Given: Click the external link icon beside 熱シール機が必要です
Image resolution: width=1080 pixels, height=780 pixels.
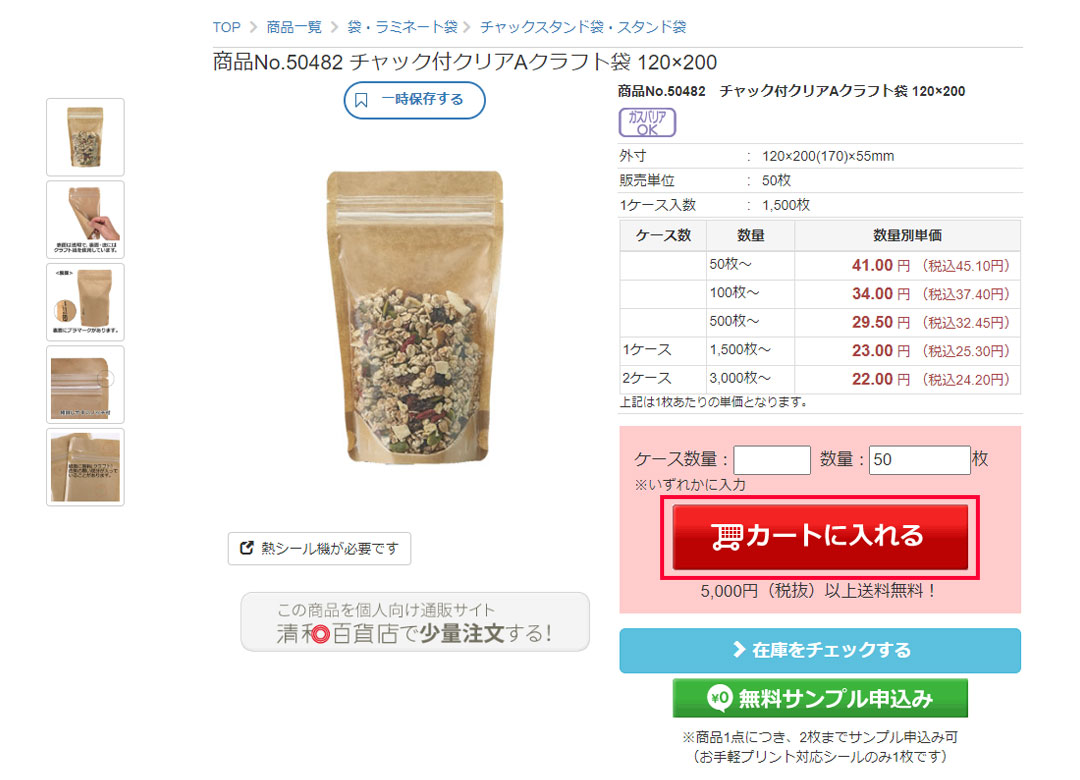Looking at the screenshot, I should pos(246,548).
